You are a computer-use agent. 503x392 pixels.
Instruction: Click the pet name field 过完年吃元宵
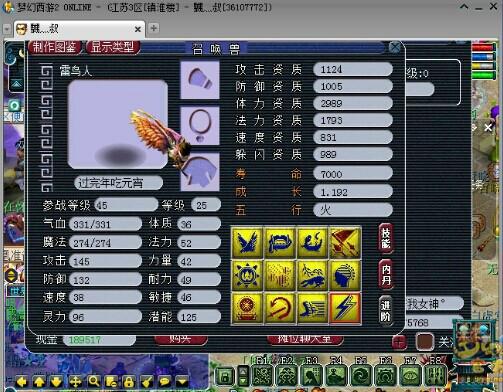tap(119, 183)
